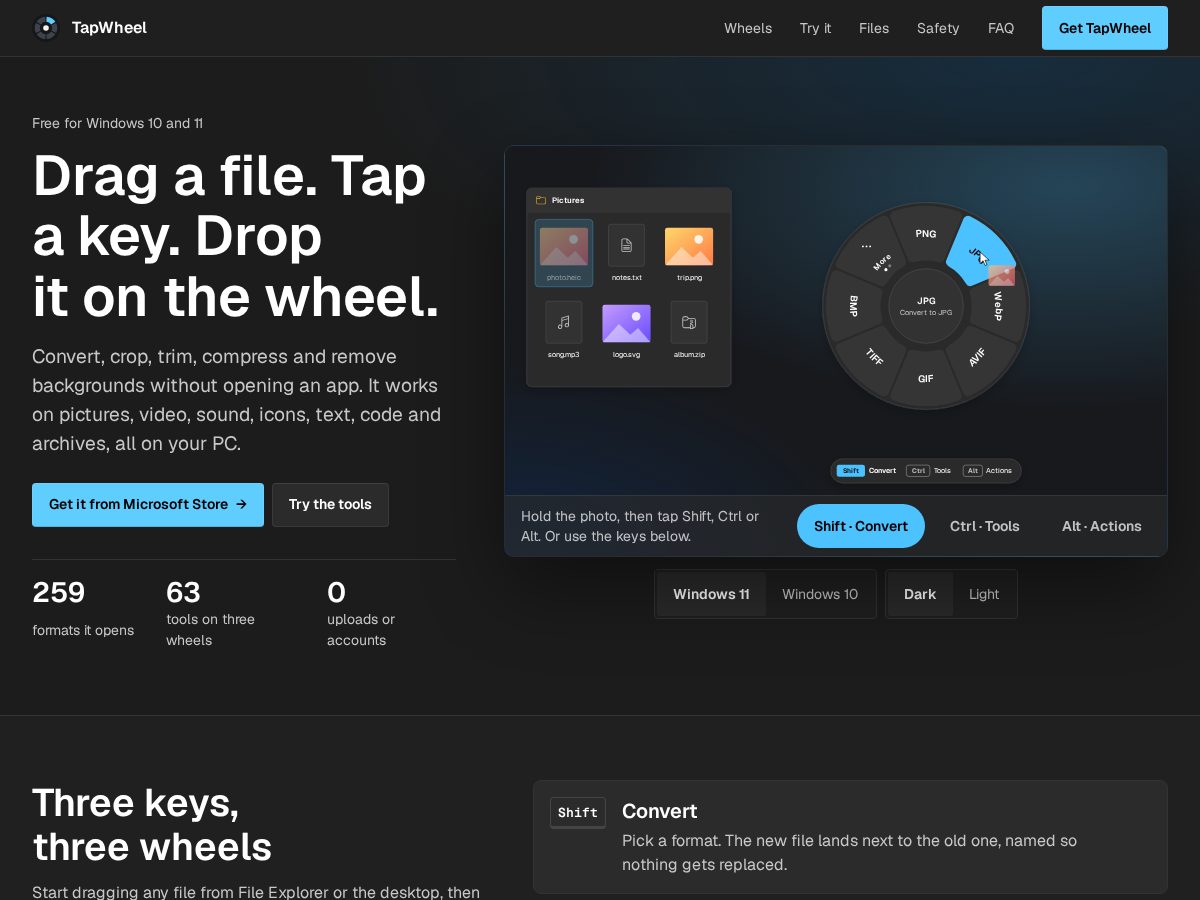Select the Alt · Actions wheel tab
This screenshot has width=1200, height=900.
[x=1102, y=526]
